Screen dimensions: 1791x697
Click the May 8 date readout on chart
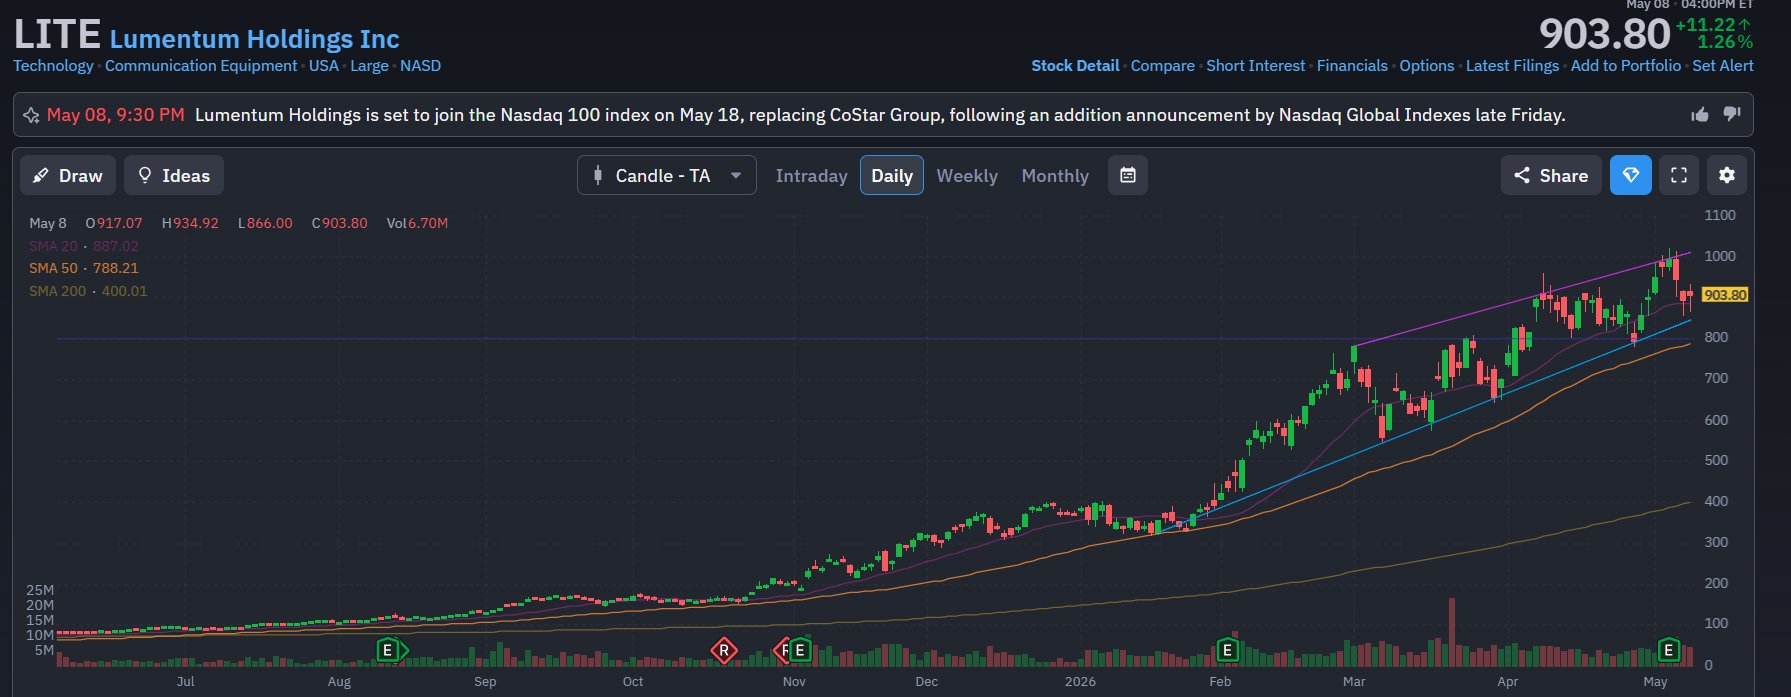tap(48, 223)
